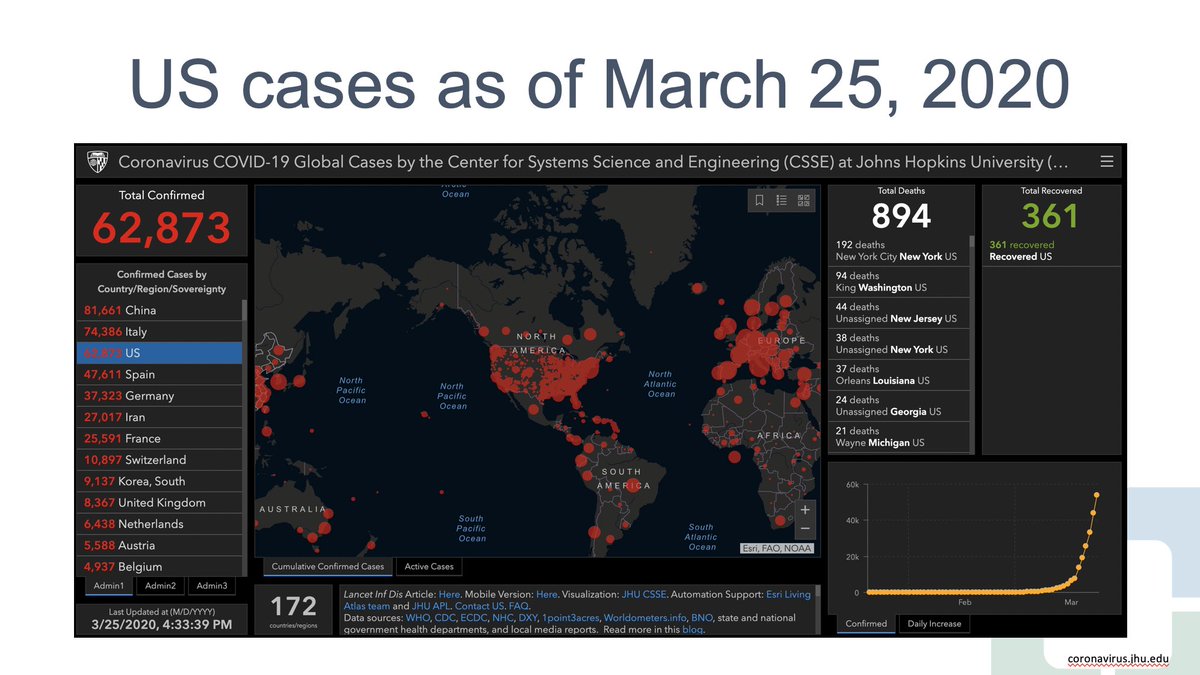Switch to Cumulative Confirmed Cases tab
The width and height of the screenshot is (1200, 675).
[328, 567]
